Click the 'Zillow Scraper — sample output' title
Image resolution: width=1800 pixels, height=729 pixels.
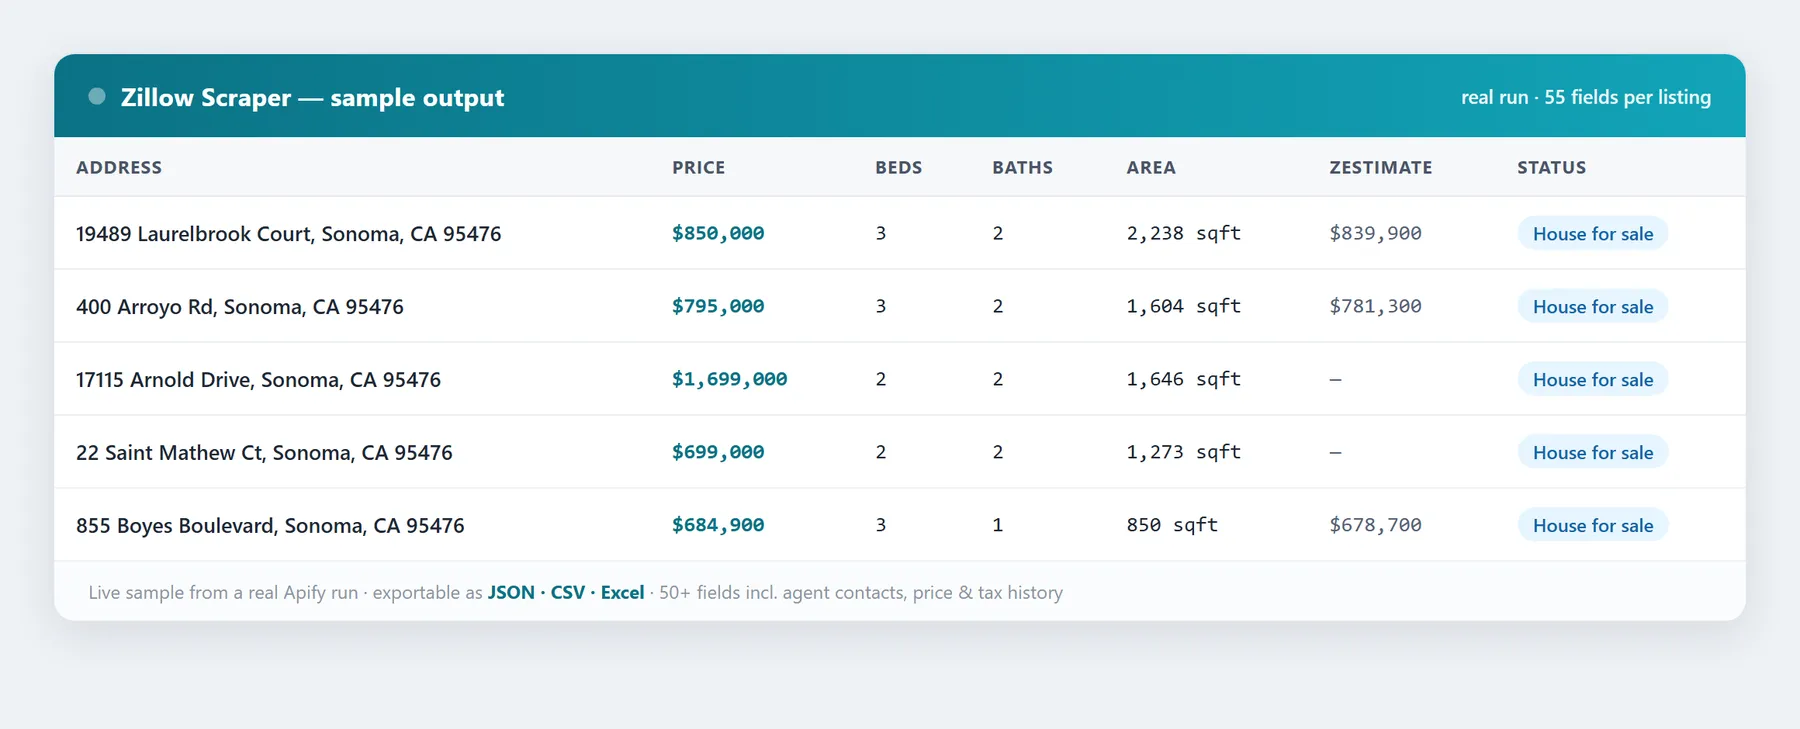coord(312,97)
